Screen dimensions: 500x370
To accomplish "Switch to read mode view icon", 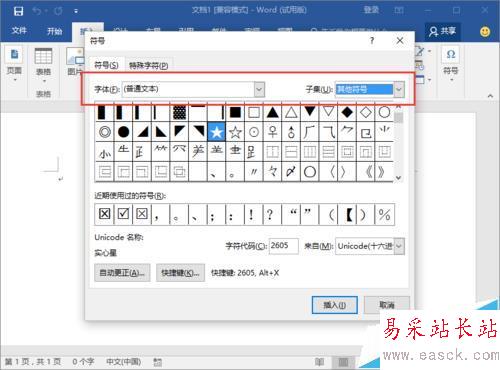I will coord(319,362).
